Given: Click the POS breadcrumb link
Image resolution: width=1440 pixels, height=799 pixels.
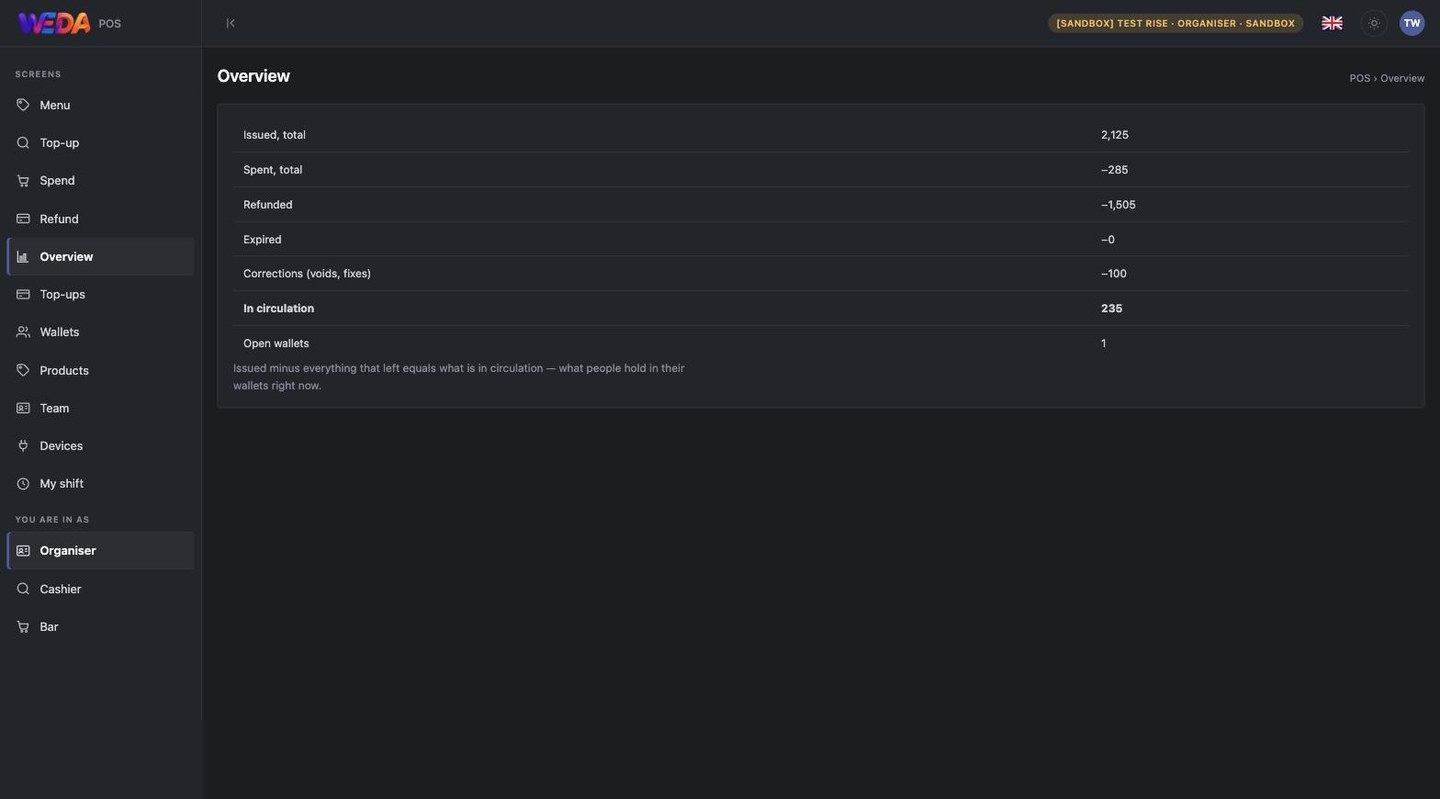Looking at the screenshot, I should click(1360, 78).
